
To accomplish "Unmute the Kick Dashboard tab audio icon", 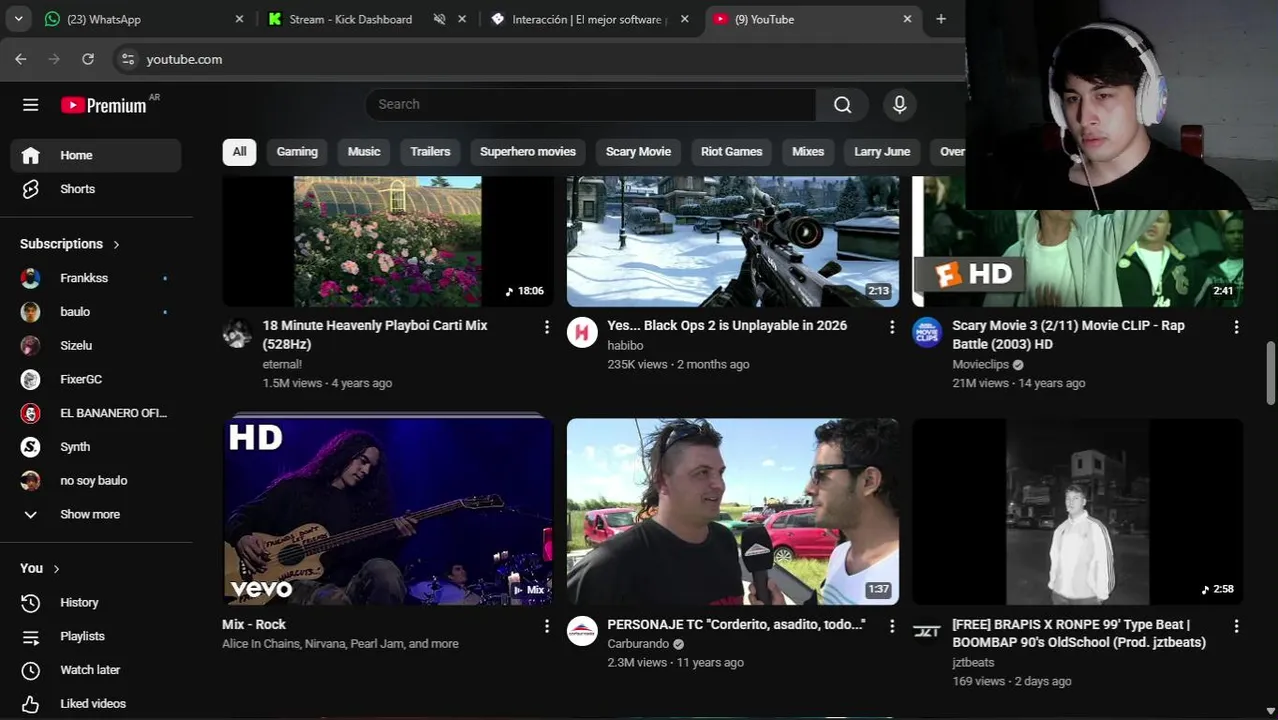I will point(439,19).
